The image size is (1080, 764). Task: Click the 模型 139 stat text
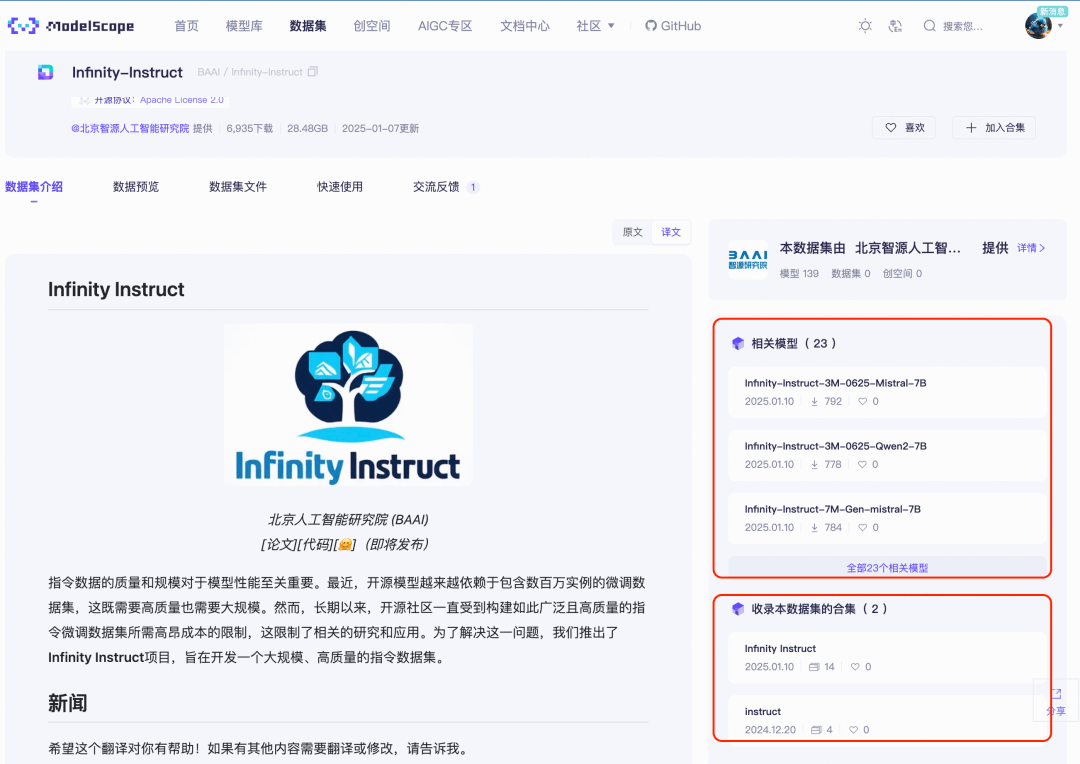pyautogui.click(x=799, y=273)
